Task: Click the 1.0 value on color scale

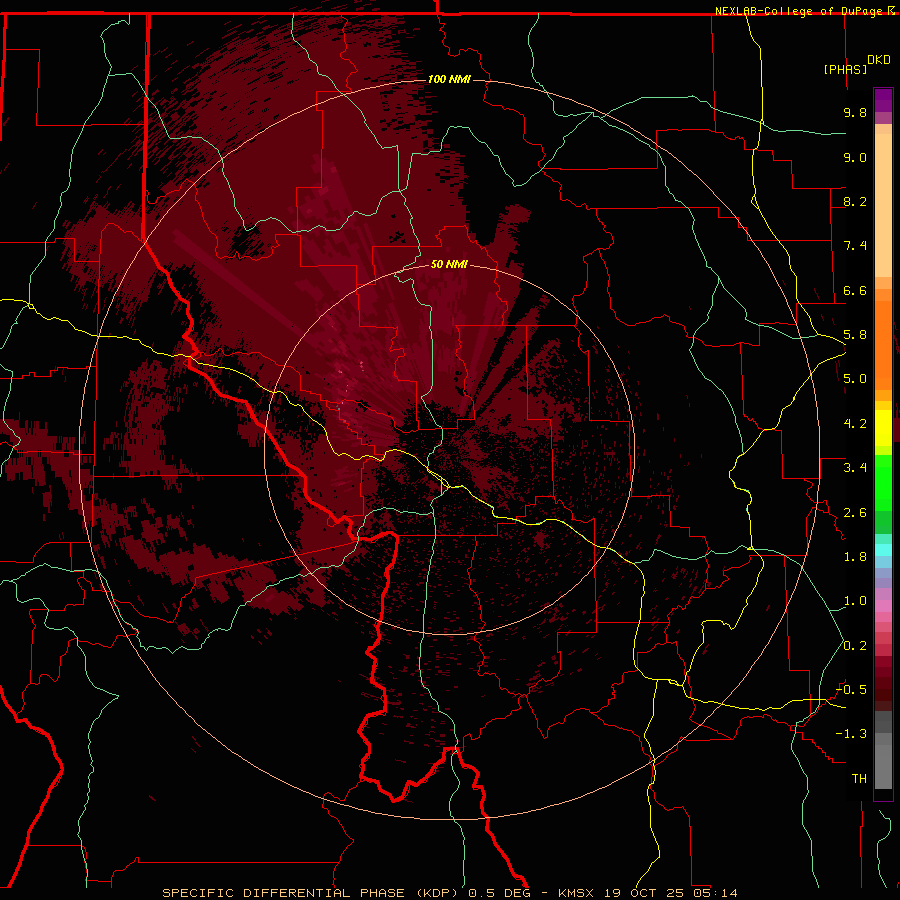Action: (855, 601)
